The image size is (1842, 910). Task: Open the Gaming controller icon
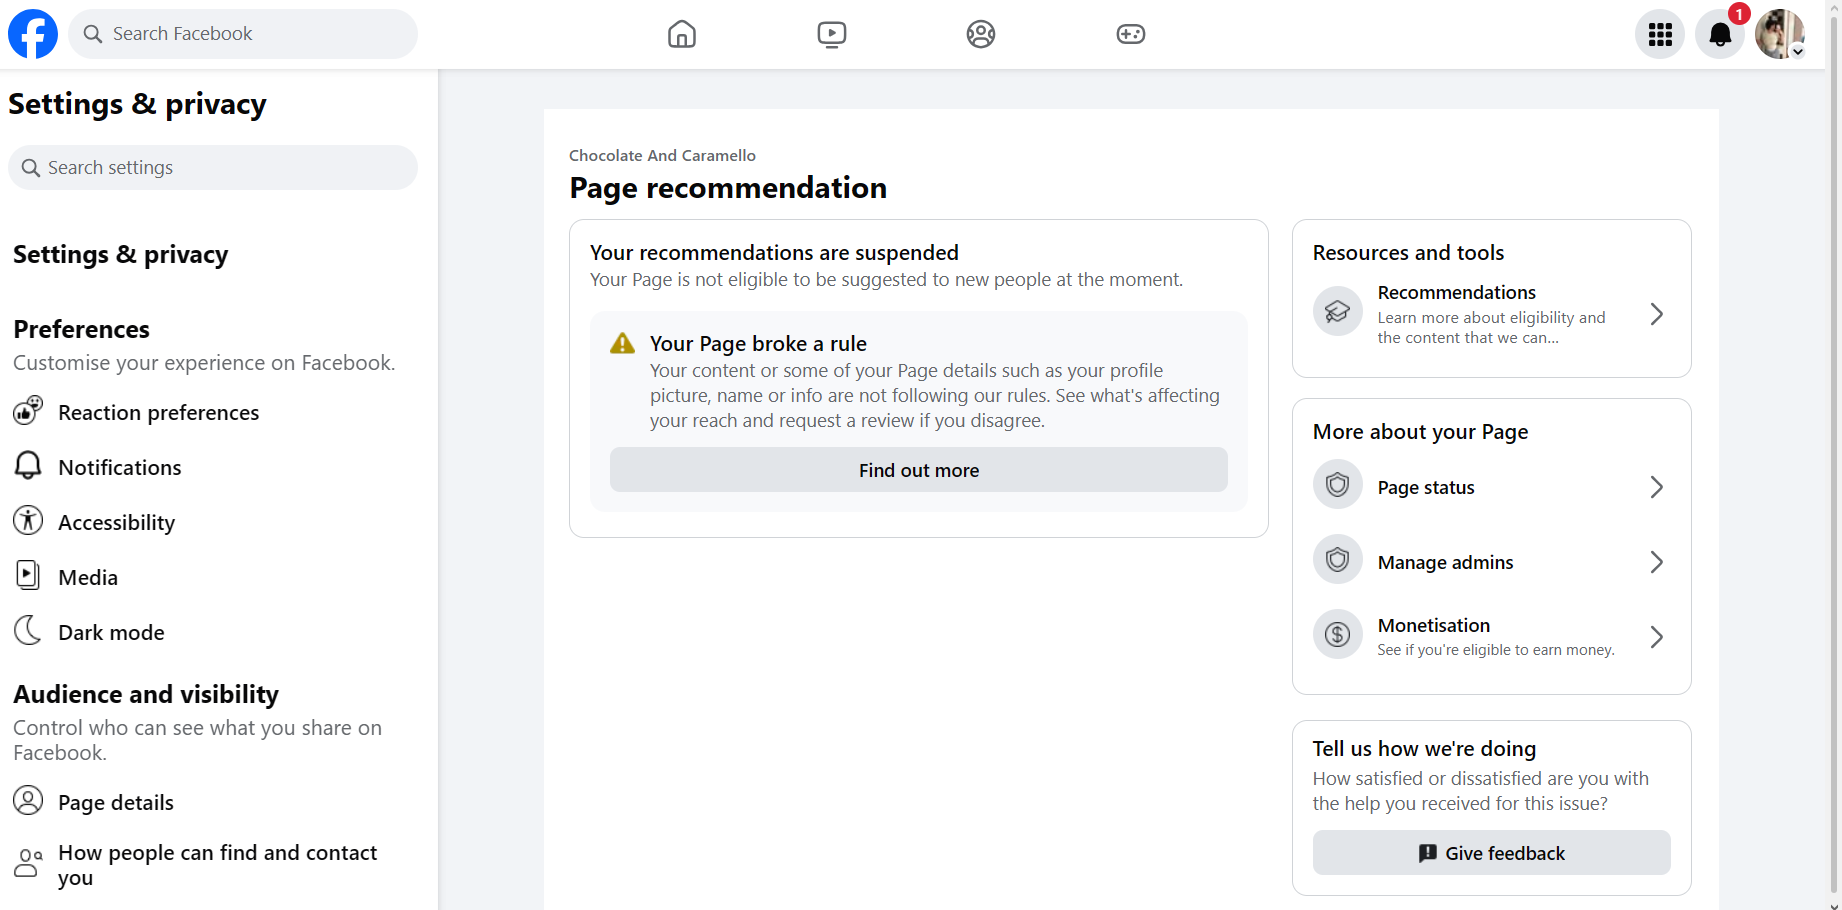(1131, 34)
